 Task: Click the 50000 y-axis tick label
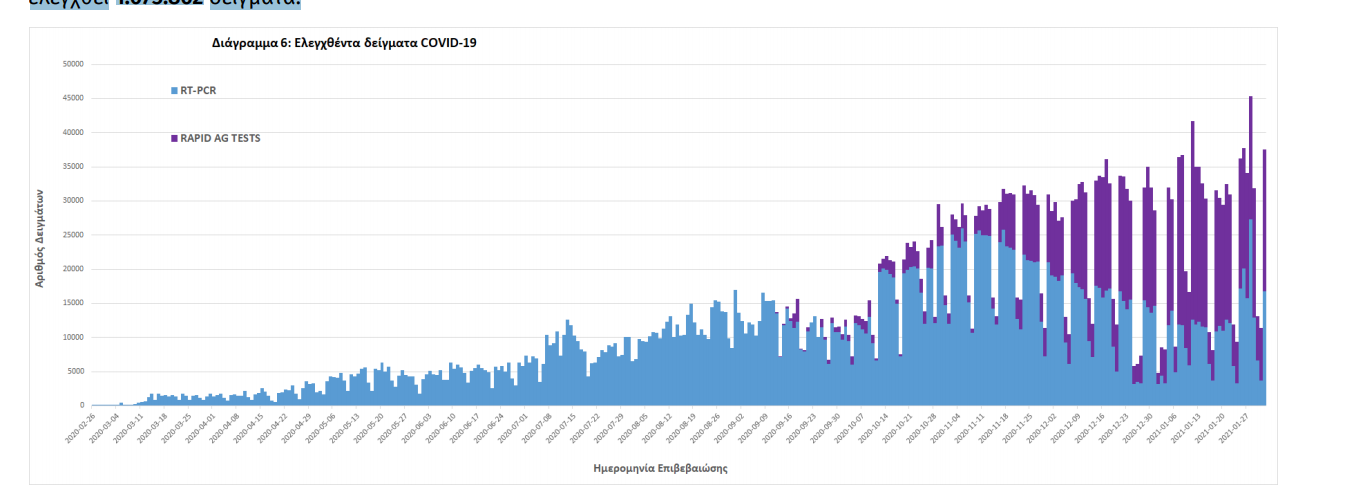(x=72, y=64)
